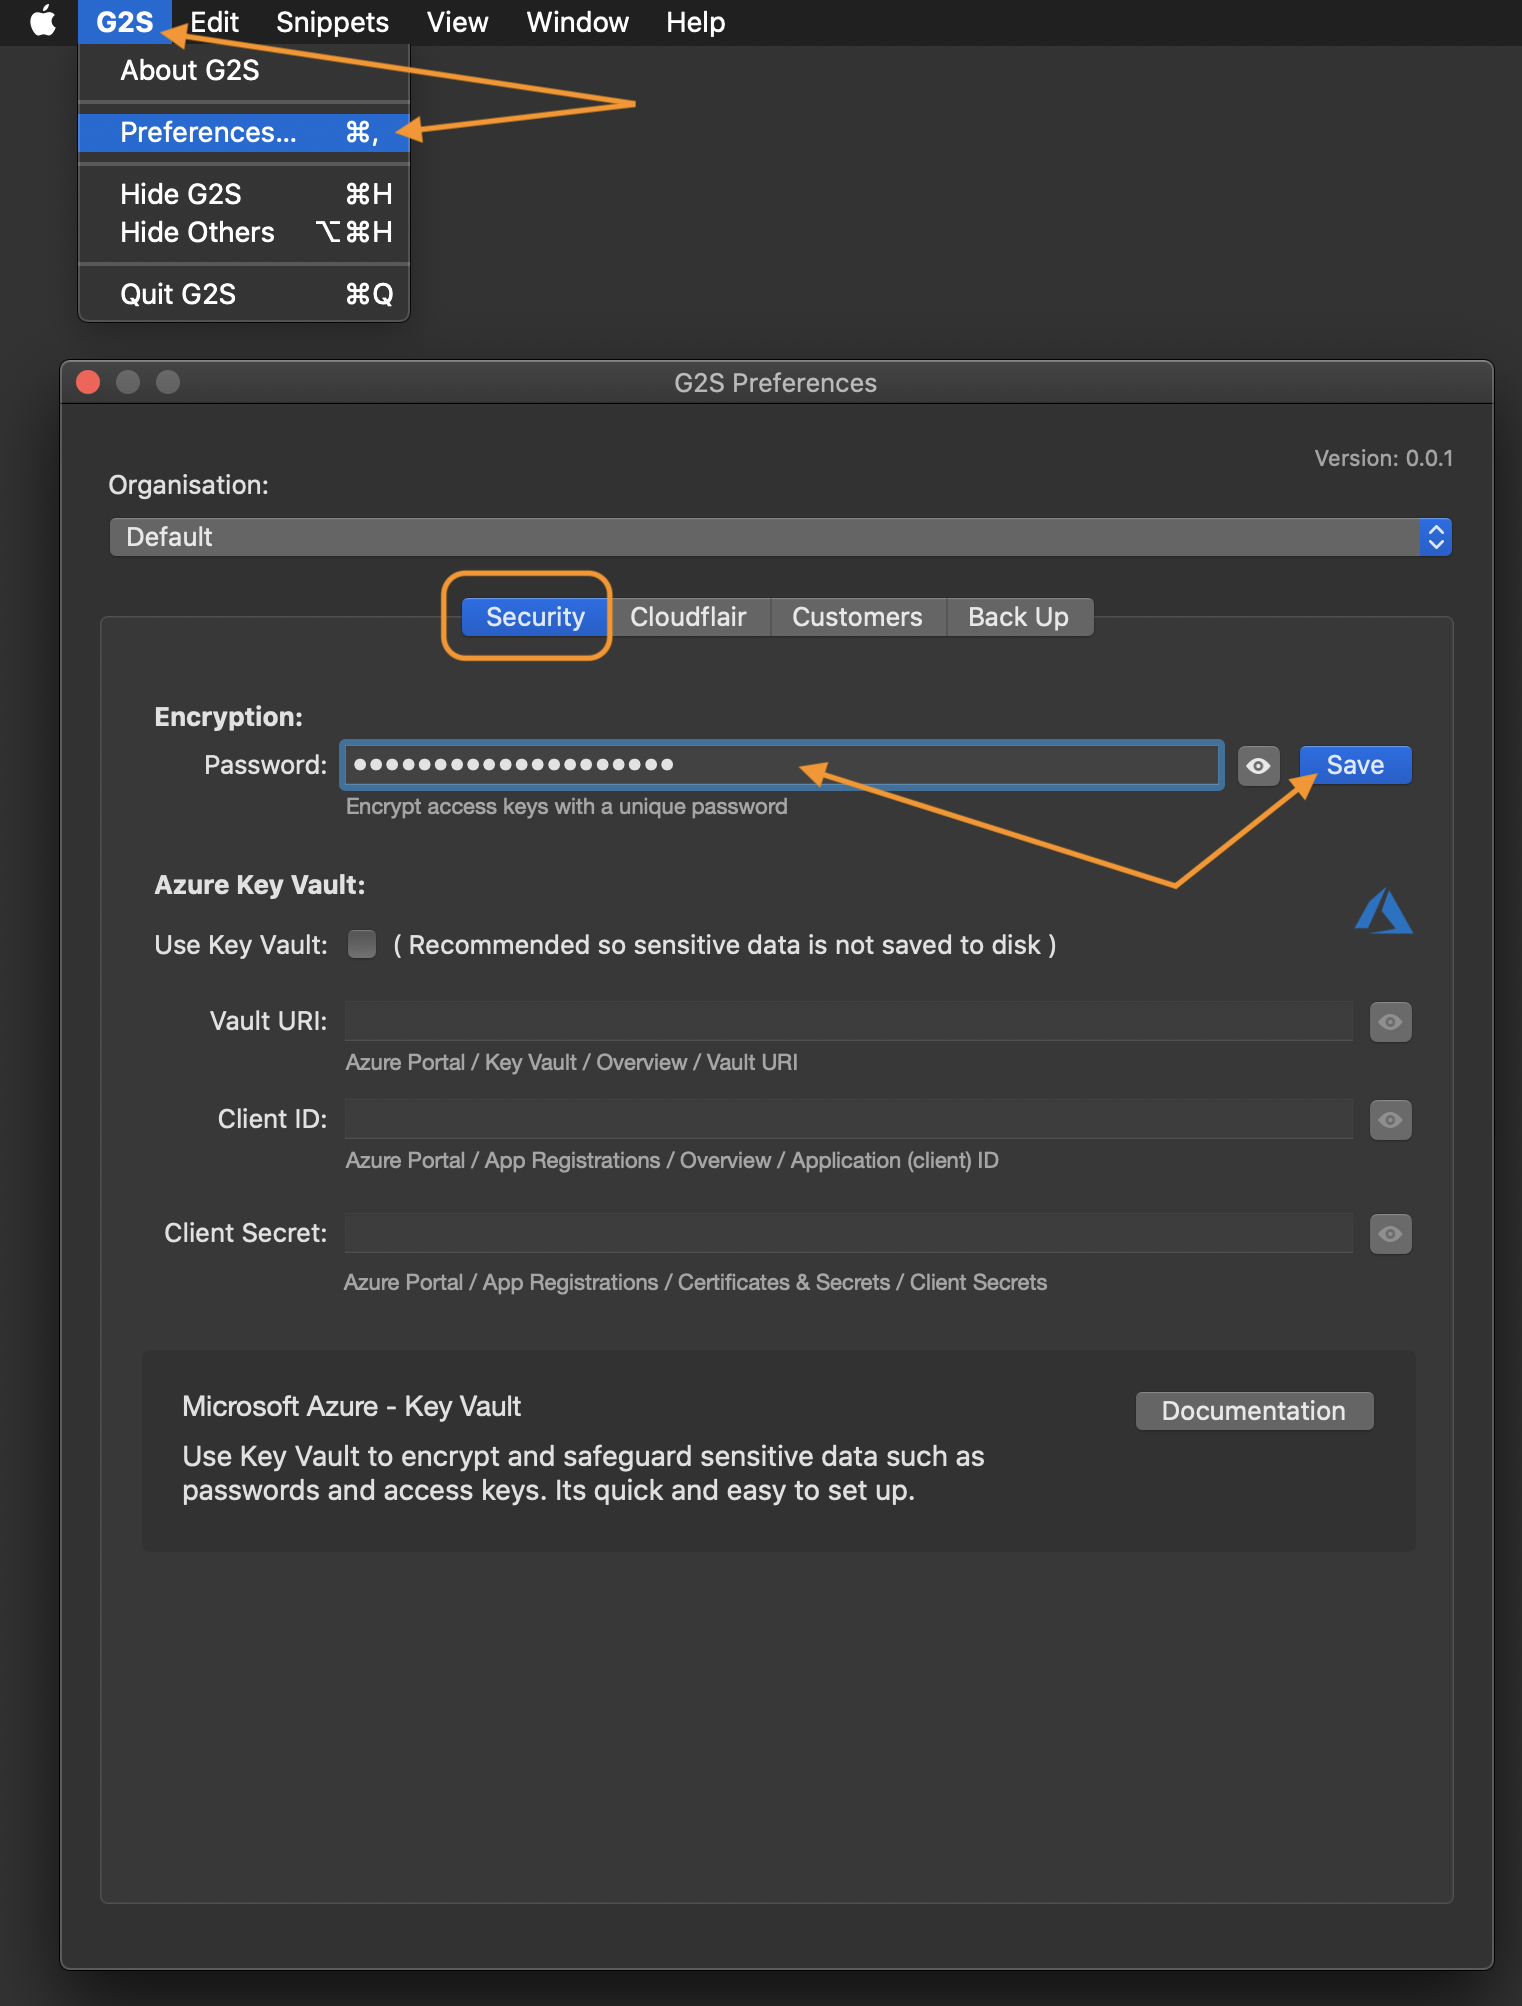Close the G2S Preferences window

[88, 382]
